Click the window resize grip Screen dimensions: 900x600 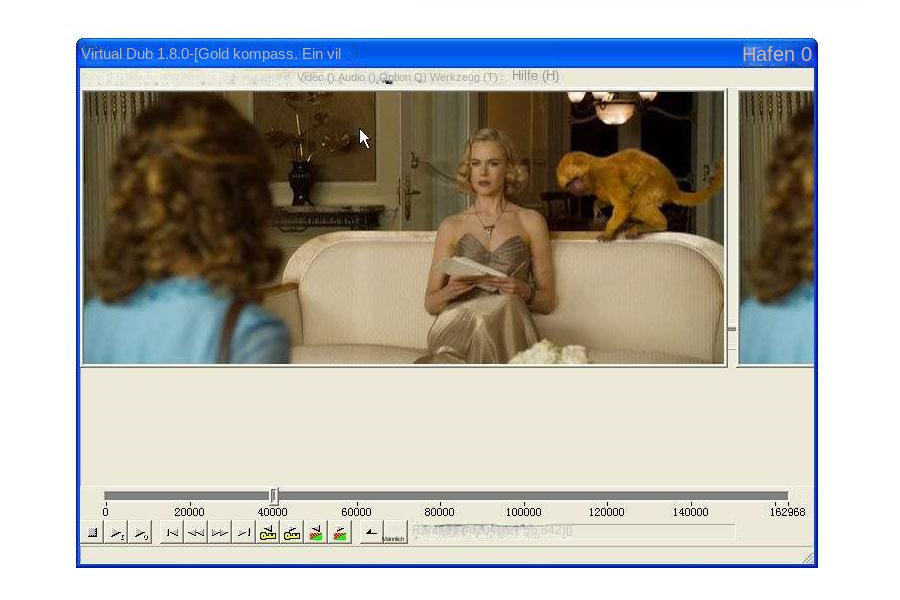[x=808, y=558]
